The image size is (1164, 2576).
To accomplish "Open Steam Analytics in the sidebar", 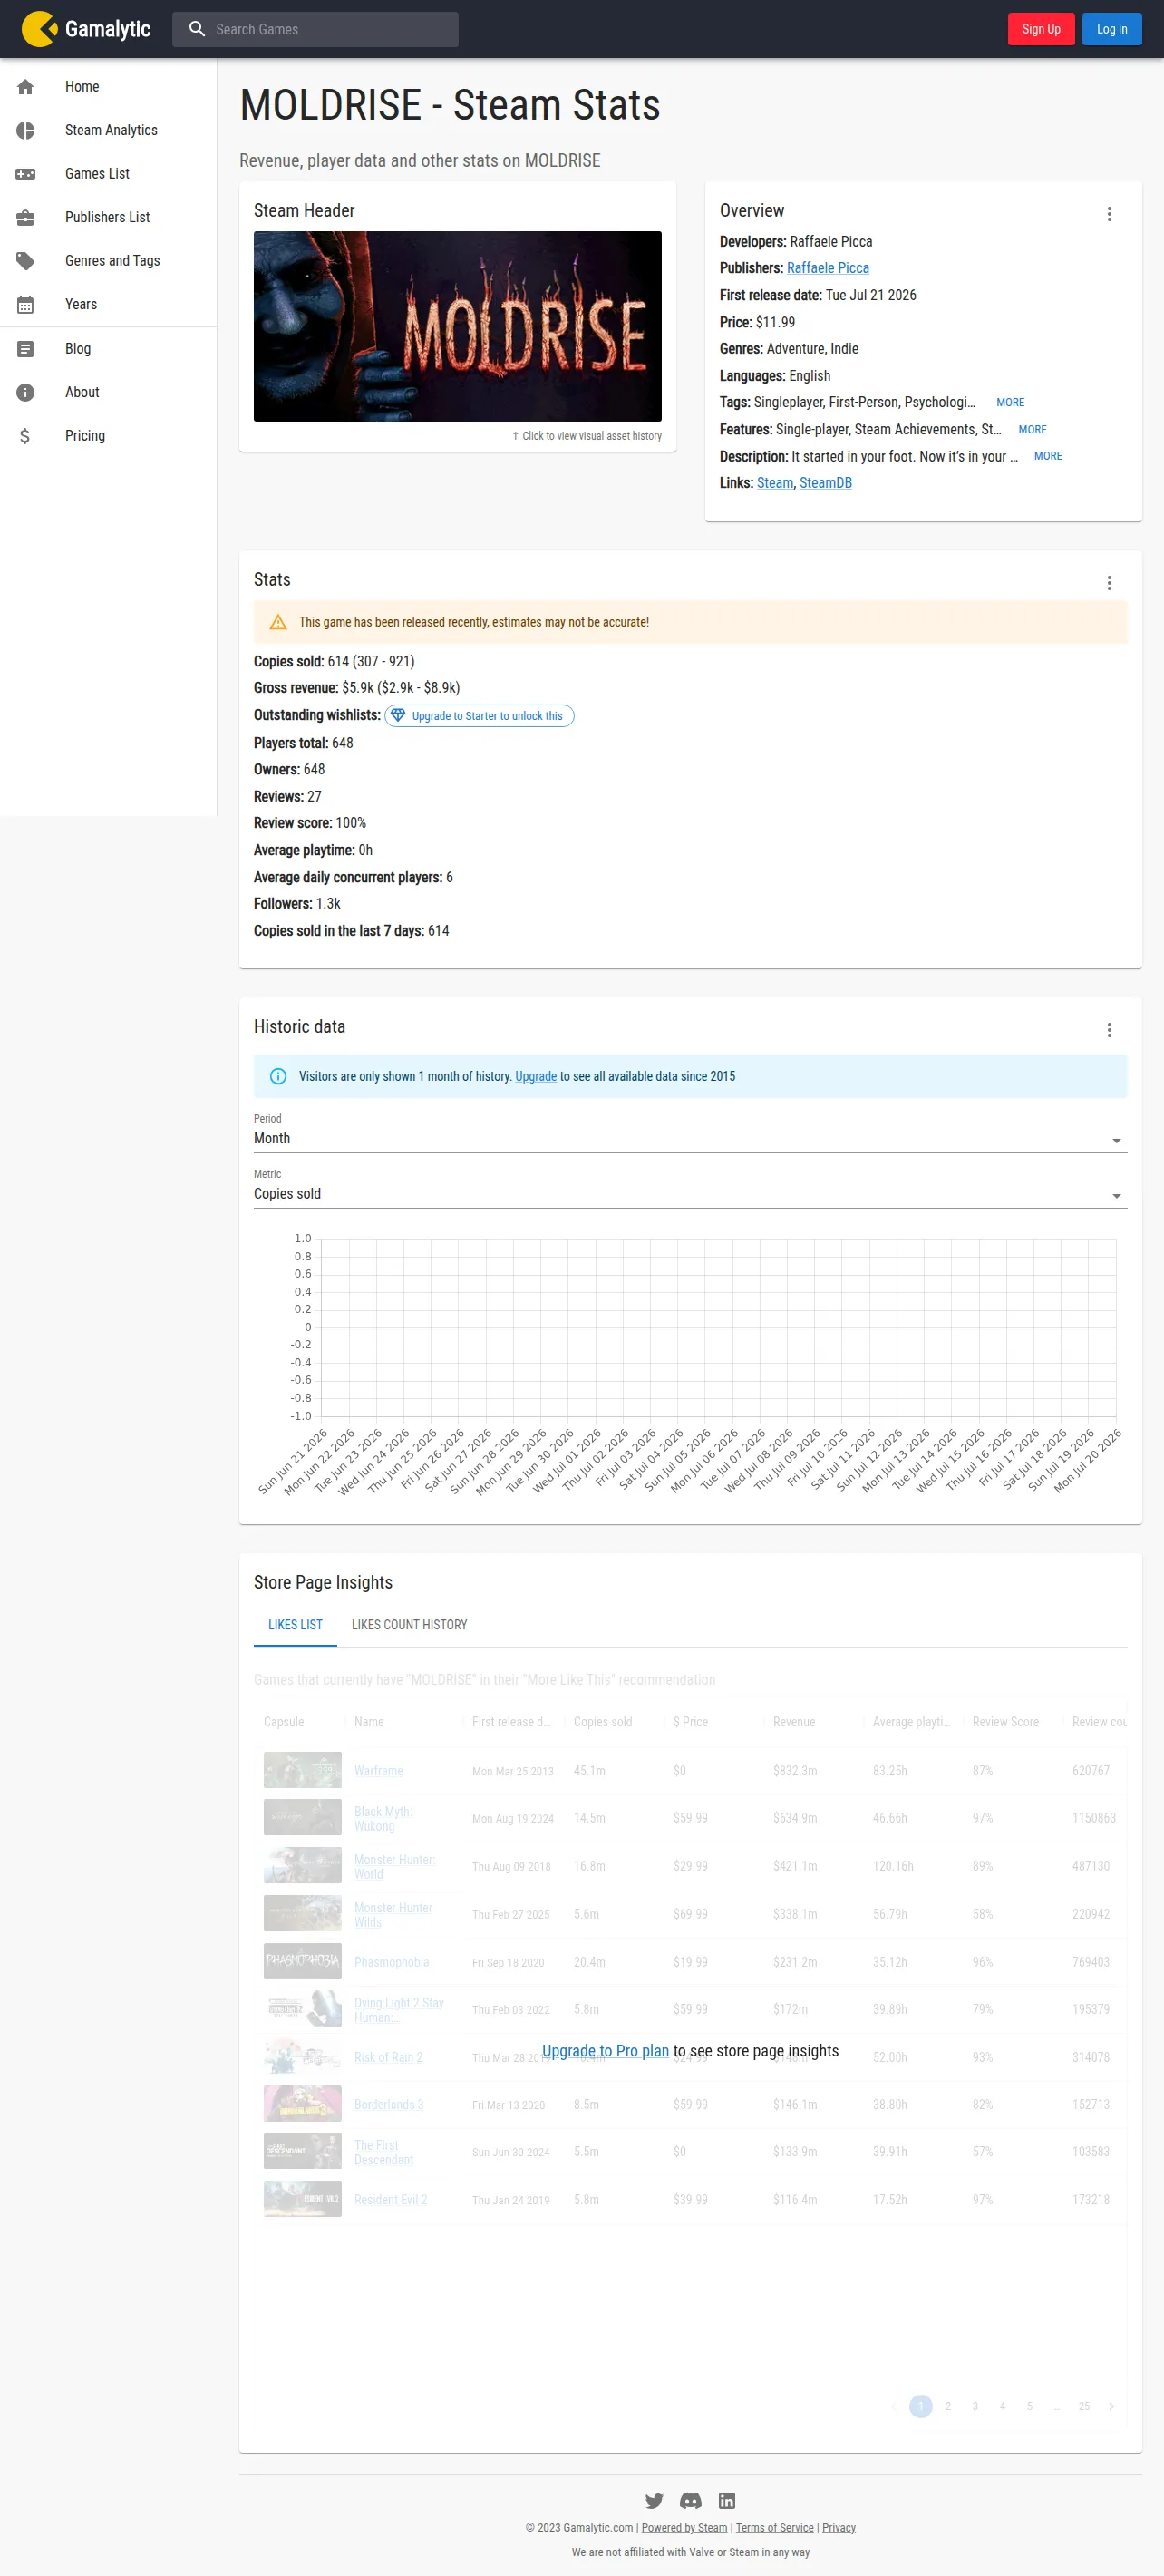I will click(x=108, y=130).
